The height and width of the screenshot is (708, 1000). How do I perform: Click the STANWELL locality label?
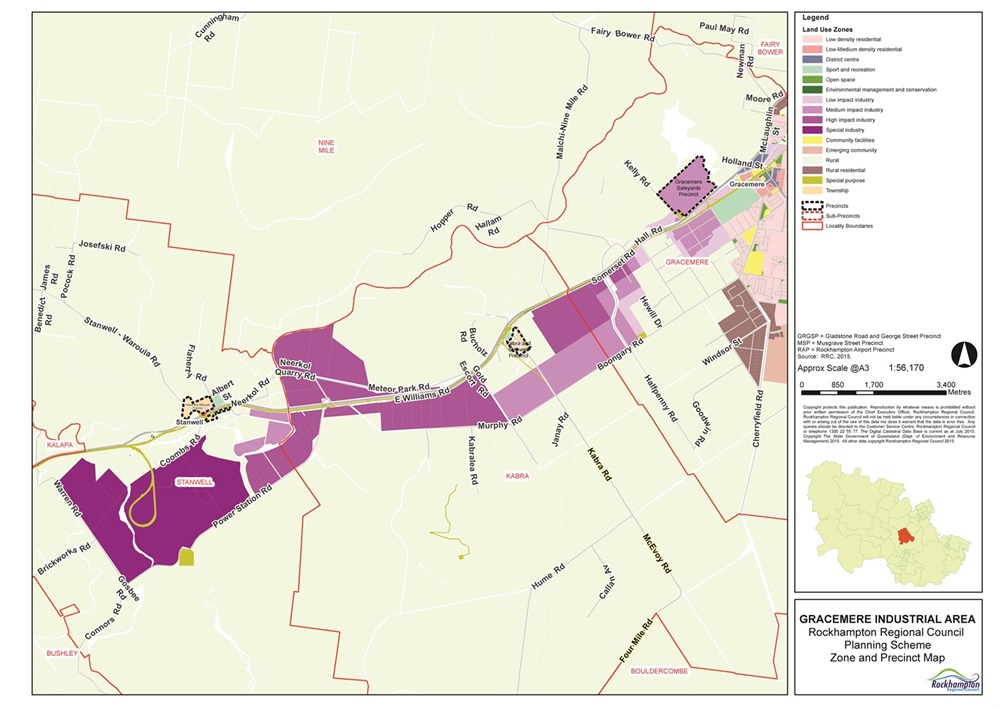tap(196, 483)
